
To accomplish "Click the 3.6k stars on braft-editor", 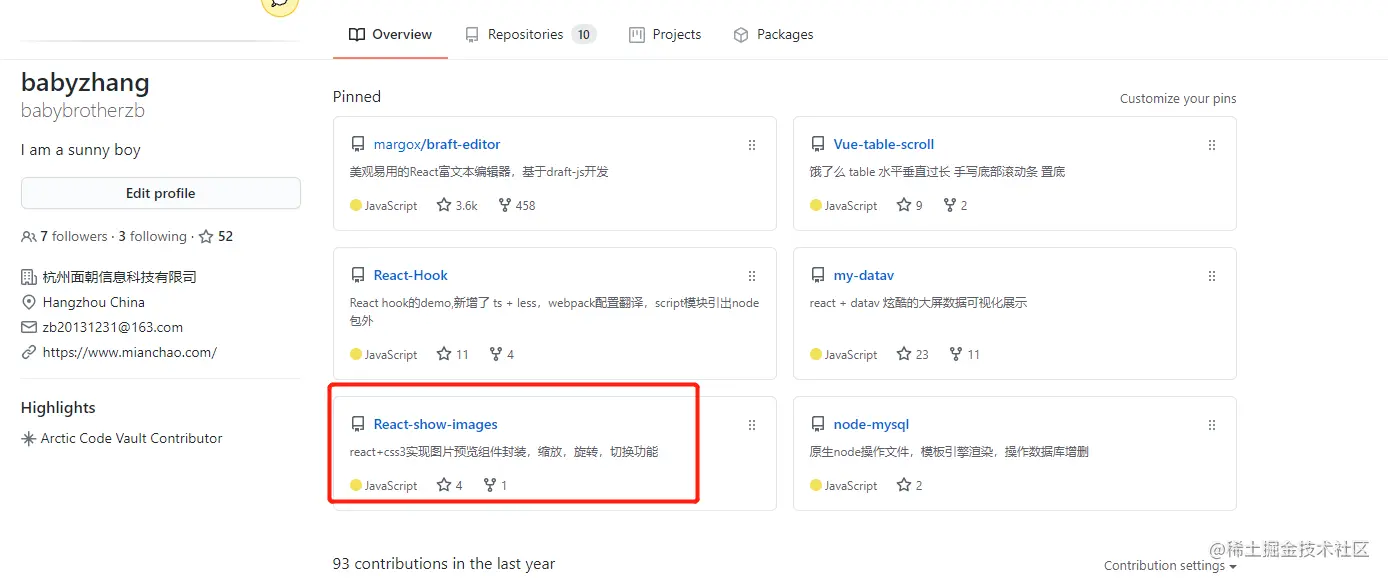I will tap(457, 205).
